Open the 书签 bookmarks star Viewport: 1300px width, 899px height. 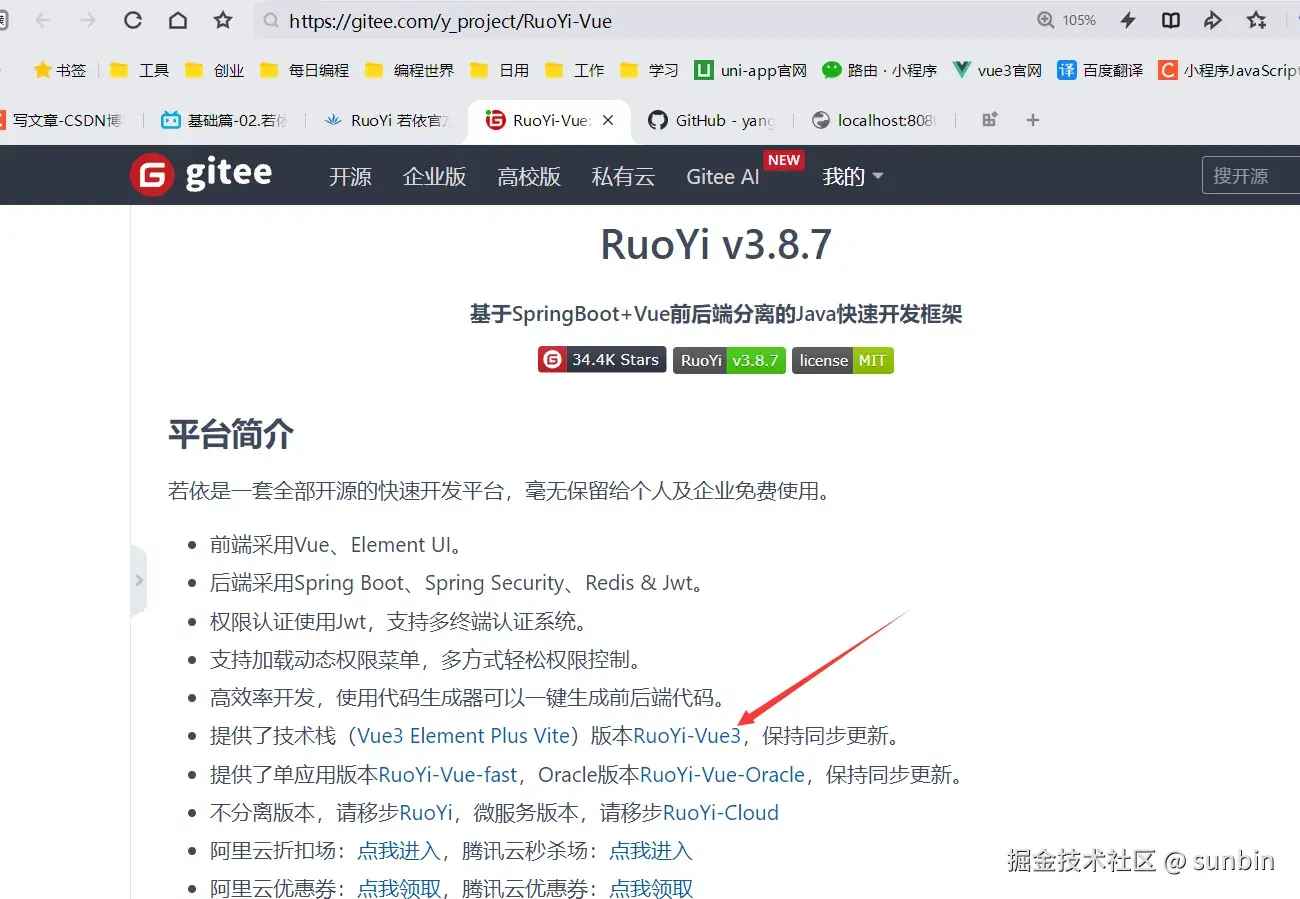60,70
